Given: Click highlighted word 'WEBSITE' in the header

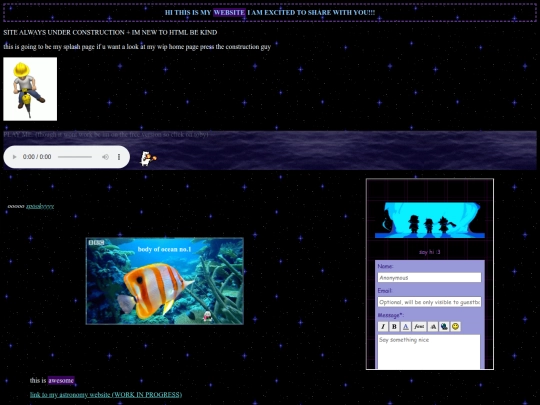Looking at the screenshot, I should click(229, 13).
